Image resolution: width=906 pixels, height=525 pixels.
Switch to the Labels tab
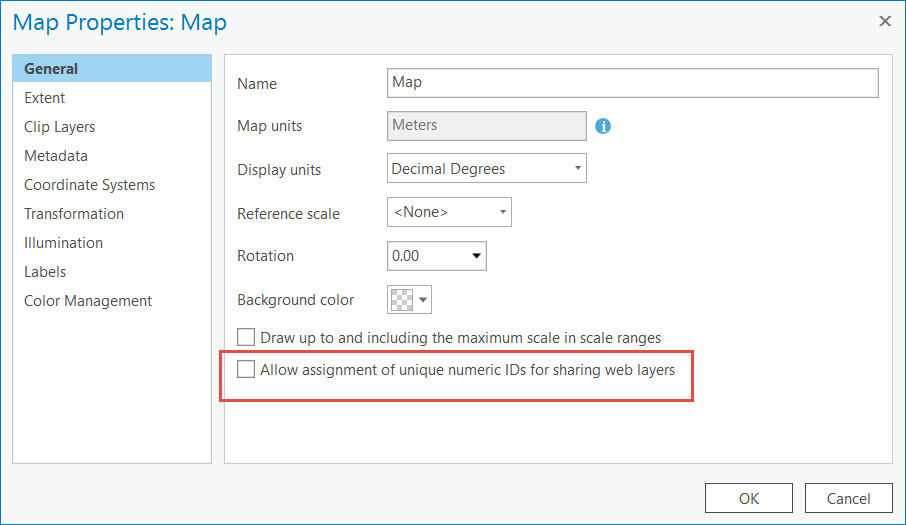(x=45, y=272)
